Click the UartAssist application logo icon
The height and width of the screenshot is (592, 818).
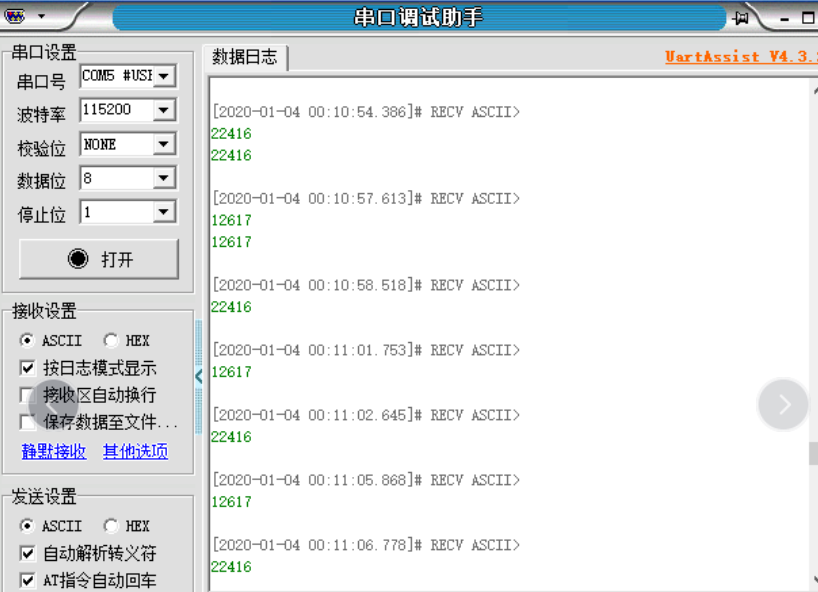(x=13, y=15)
